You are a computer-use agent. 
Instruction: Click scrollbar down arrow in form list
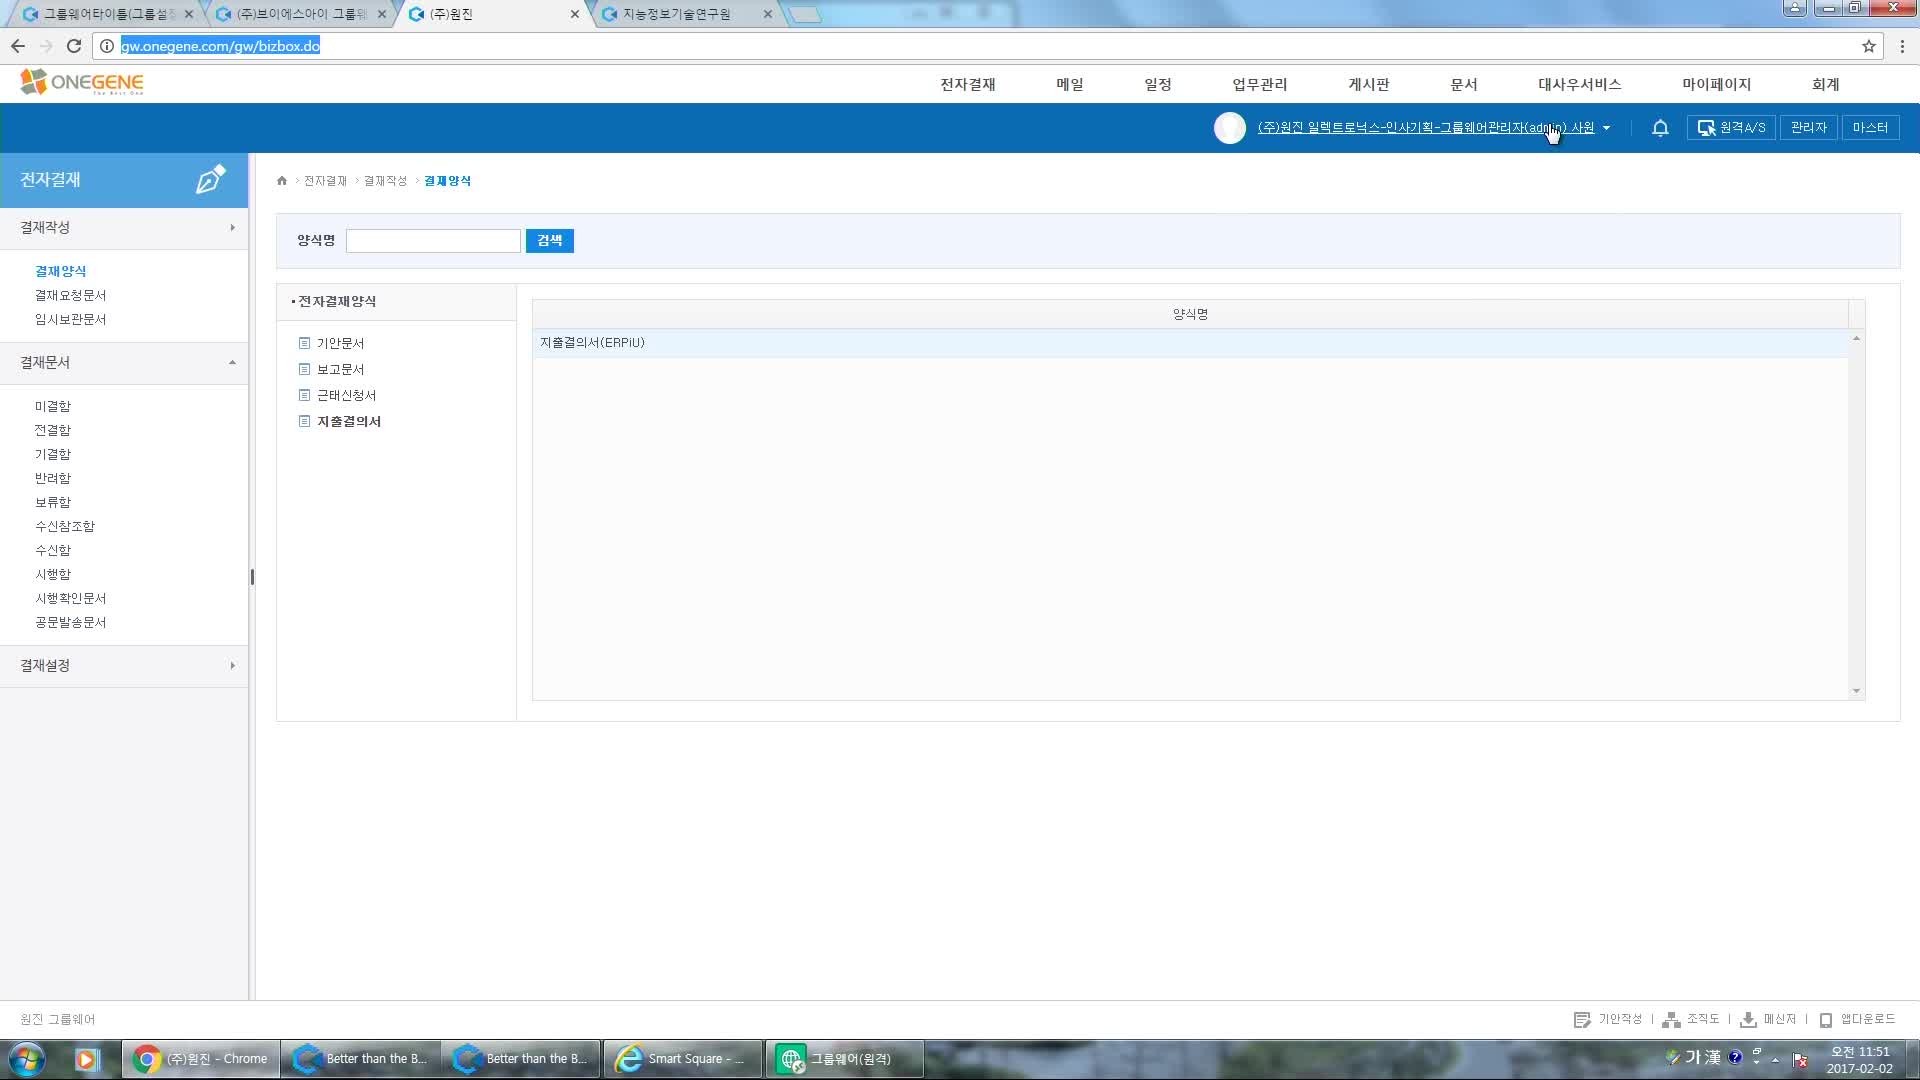(1856, 691)
